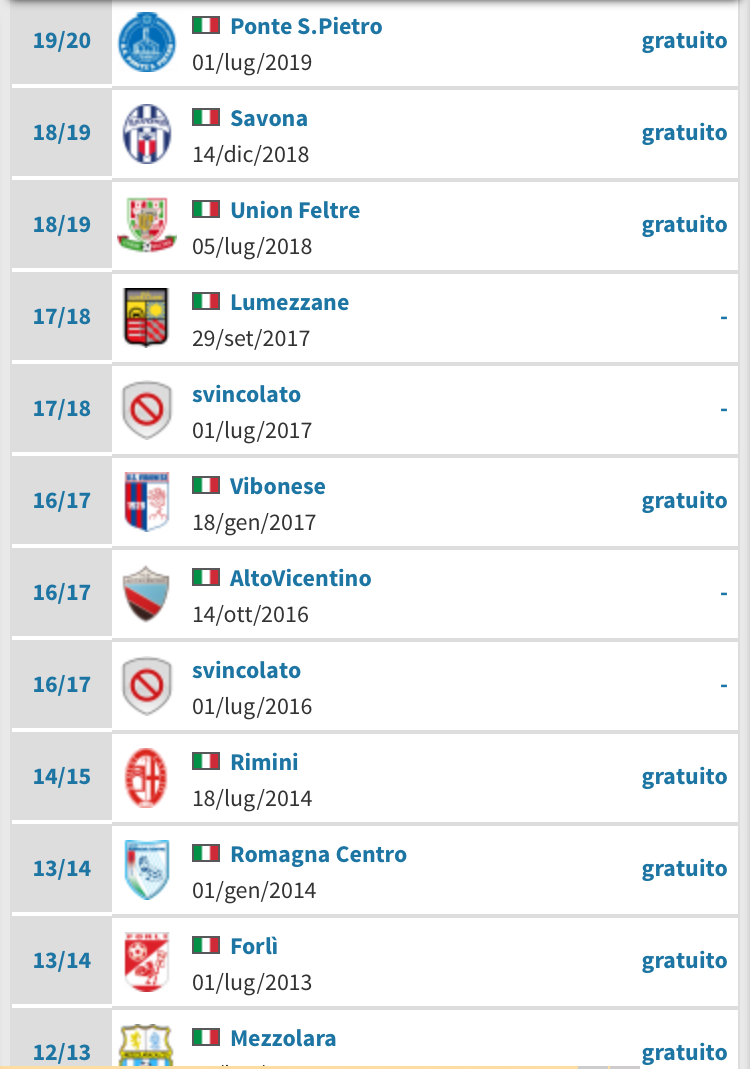Click the Savona club crest
This screenshot has height=1069, width=750.
[x=146, y=133]
